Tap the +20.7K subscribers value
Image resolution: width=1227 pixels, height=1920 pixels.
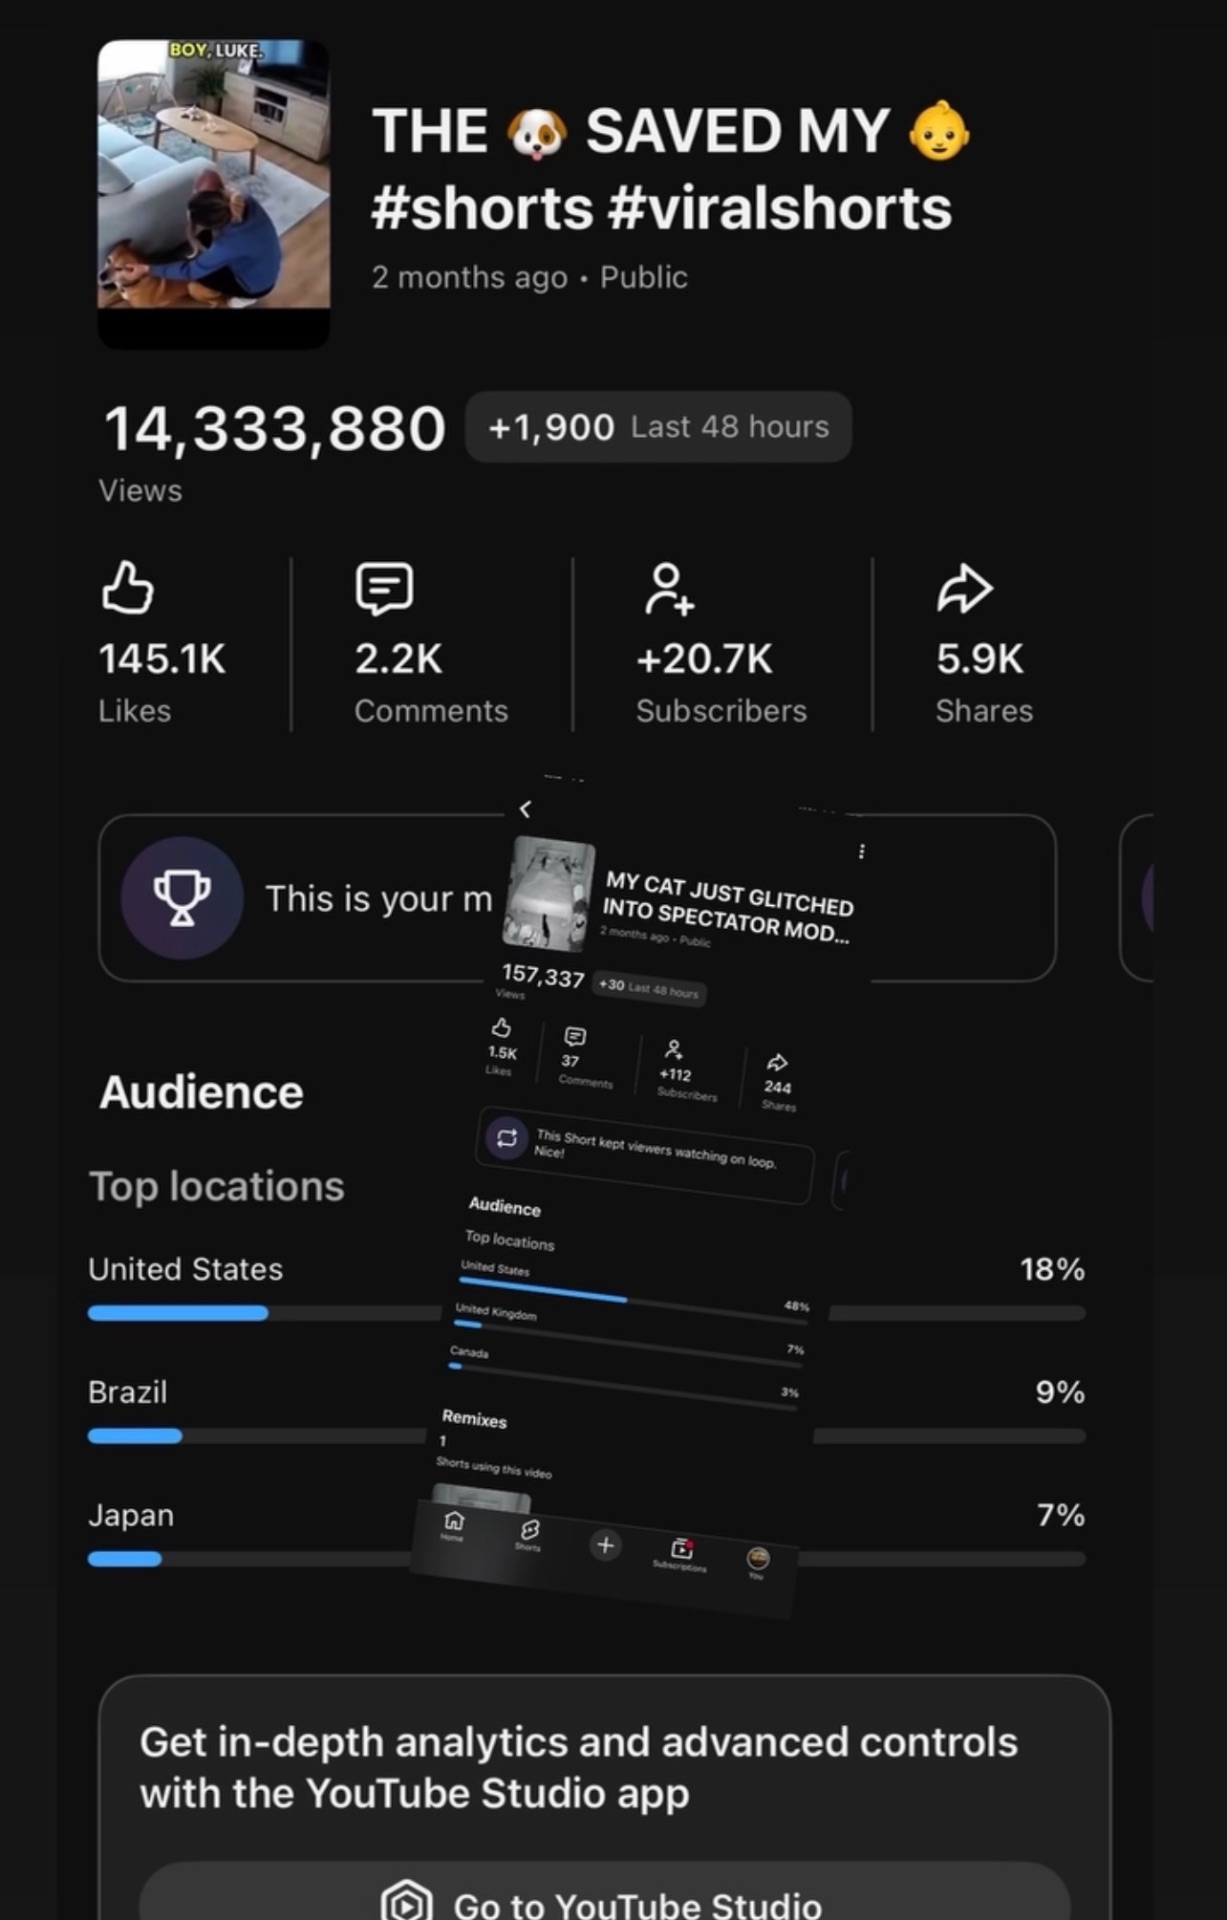(x=704, y=659)
